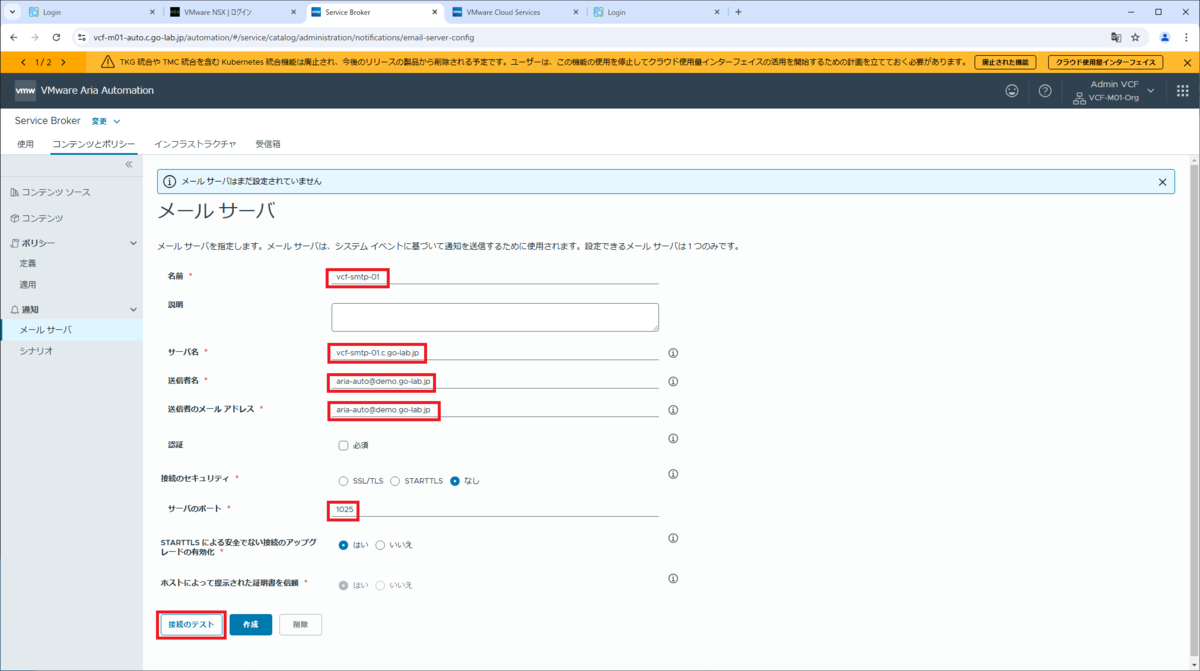Click the 廃止された機能 banner button

click(1005, 62)
